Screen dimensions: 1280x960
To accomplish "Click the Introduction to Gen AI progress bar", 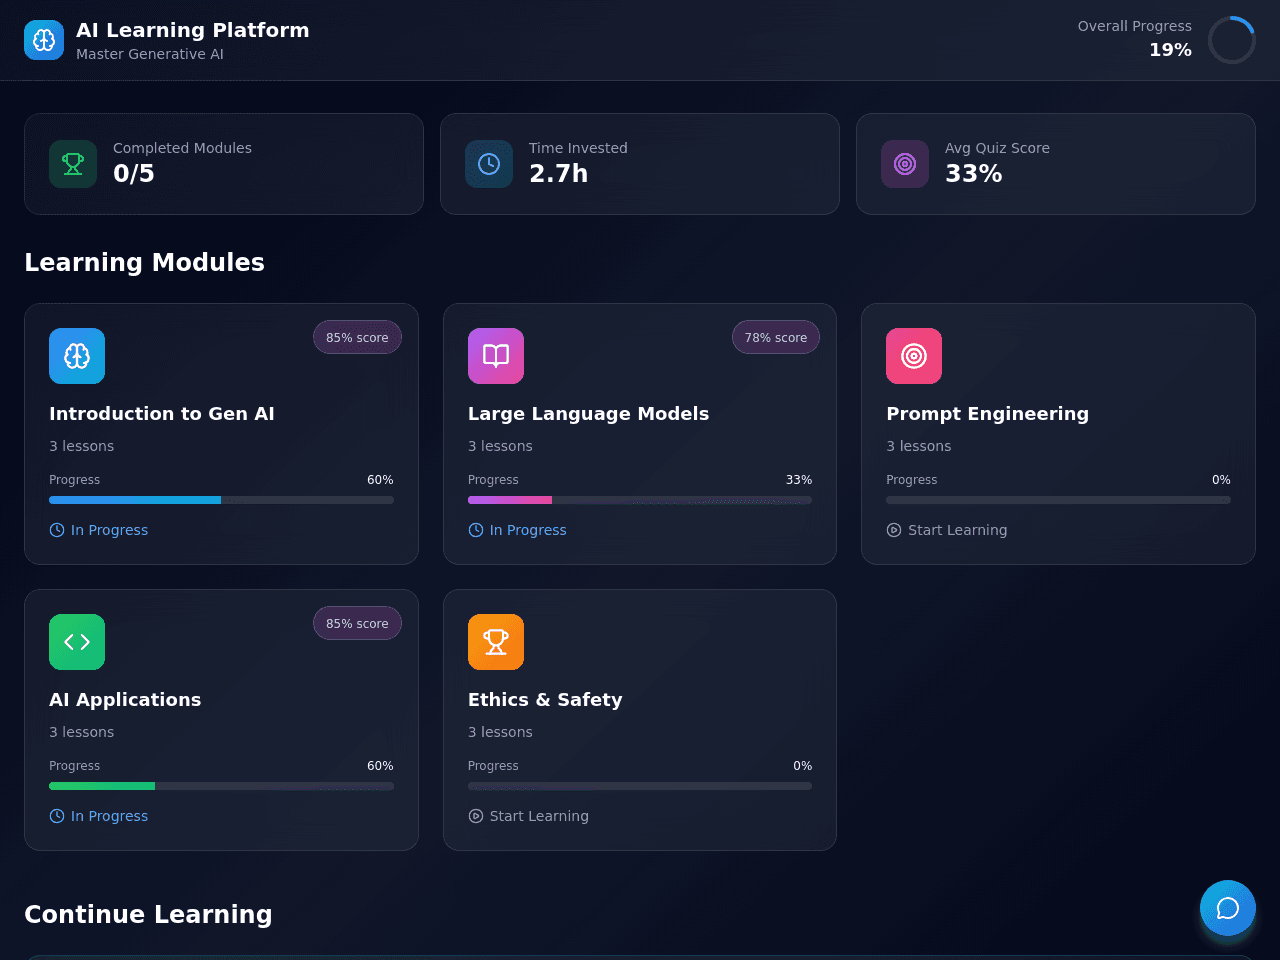I will (x=221, y=500).
